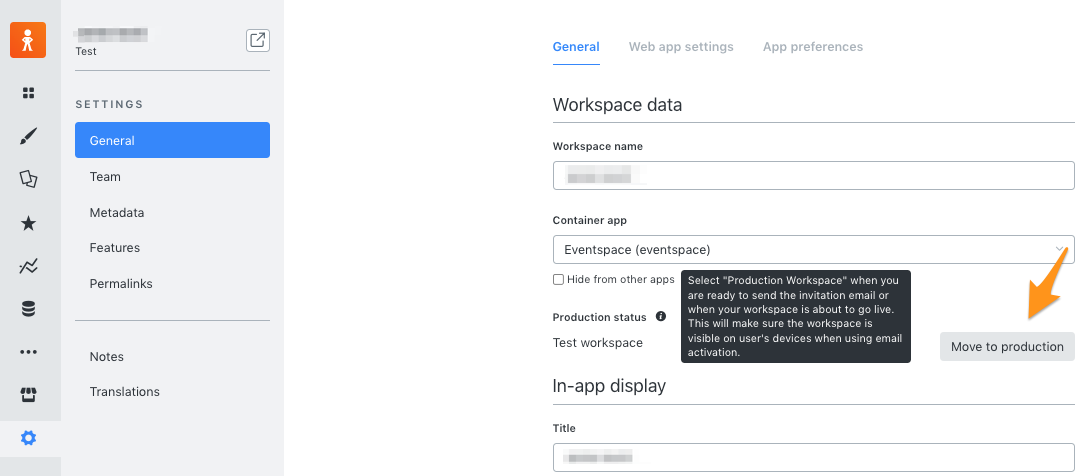The image size is (1082, 476).
Task: Click the Test label under workspace name
Action: [86, 51]
